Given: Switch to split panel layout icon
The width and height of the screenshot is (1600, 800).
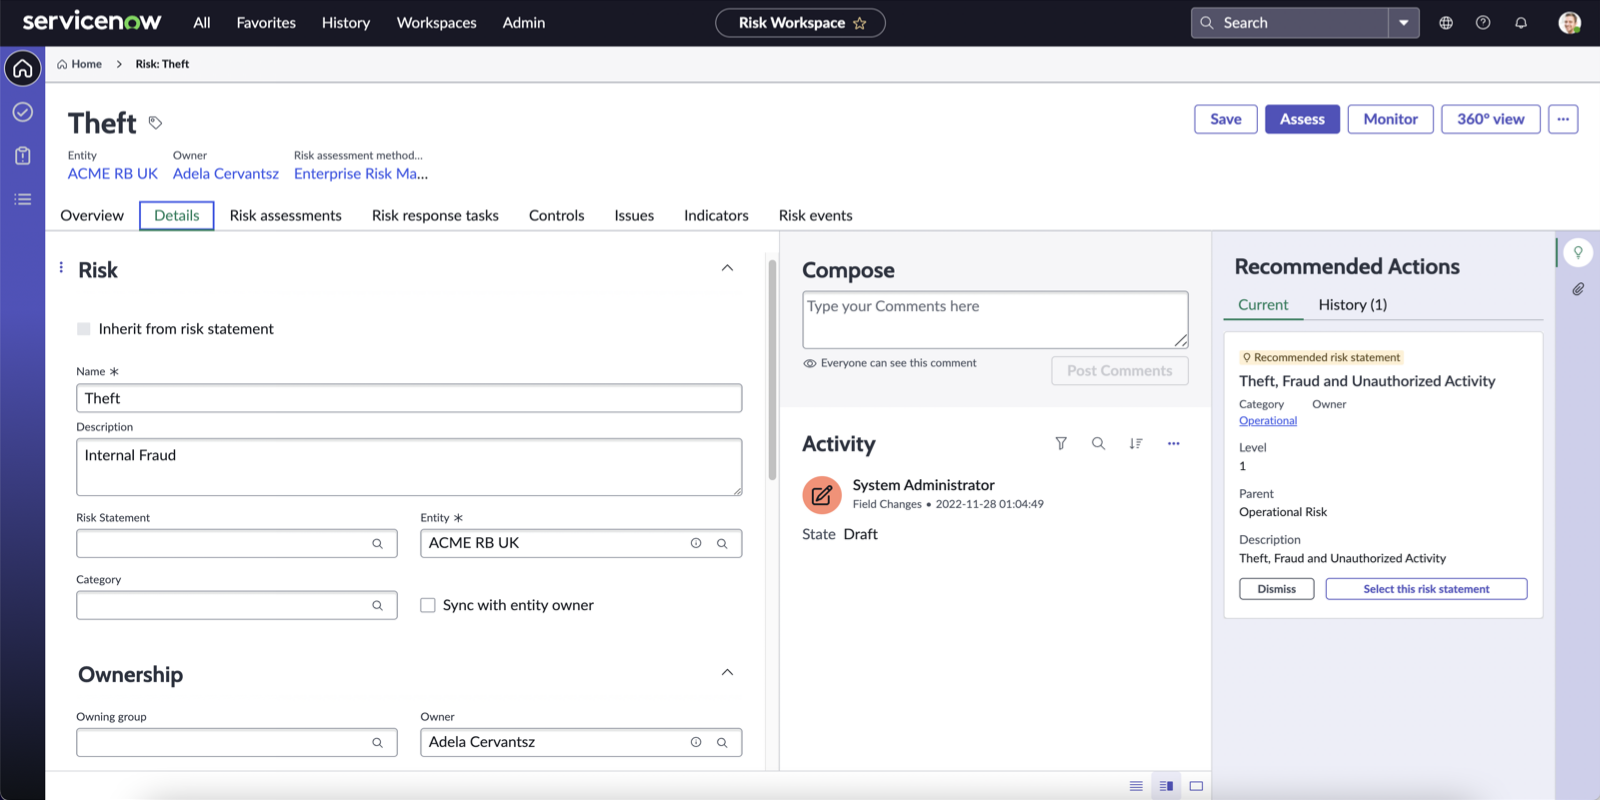Looking at the screenshot, I should (1166, 786).
